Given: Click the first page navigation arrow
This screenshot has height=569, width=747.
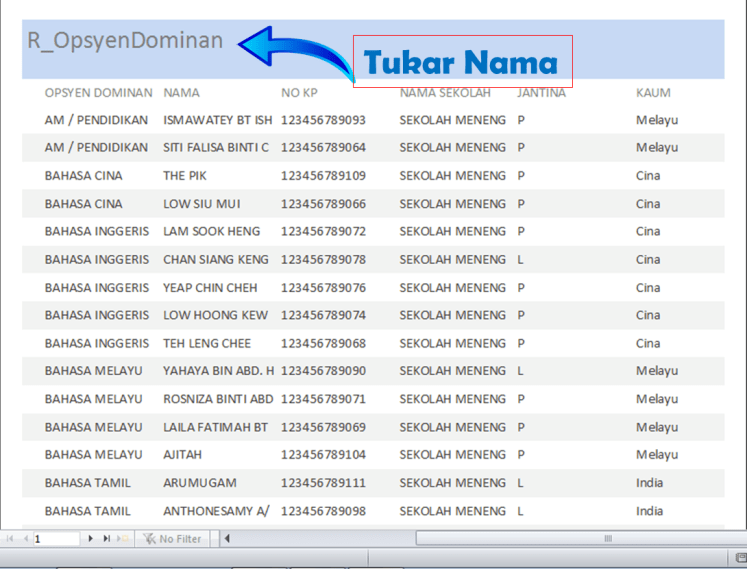Looking at the screenshot, I should pos(9,539).
